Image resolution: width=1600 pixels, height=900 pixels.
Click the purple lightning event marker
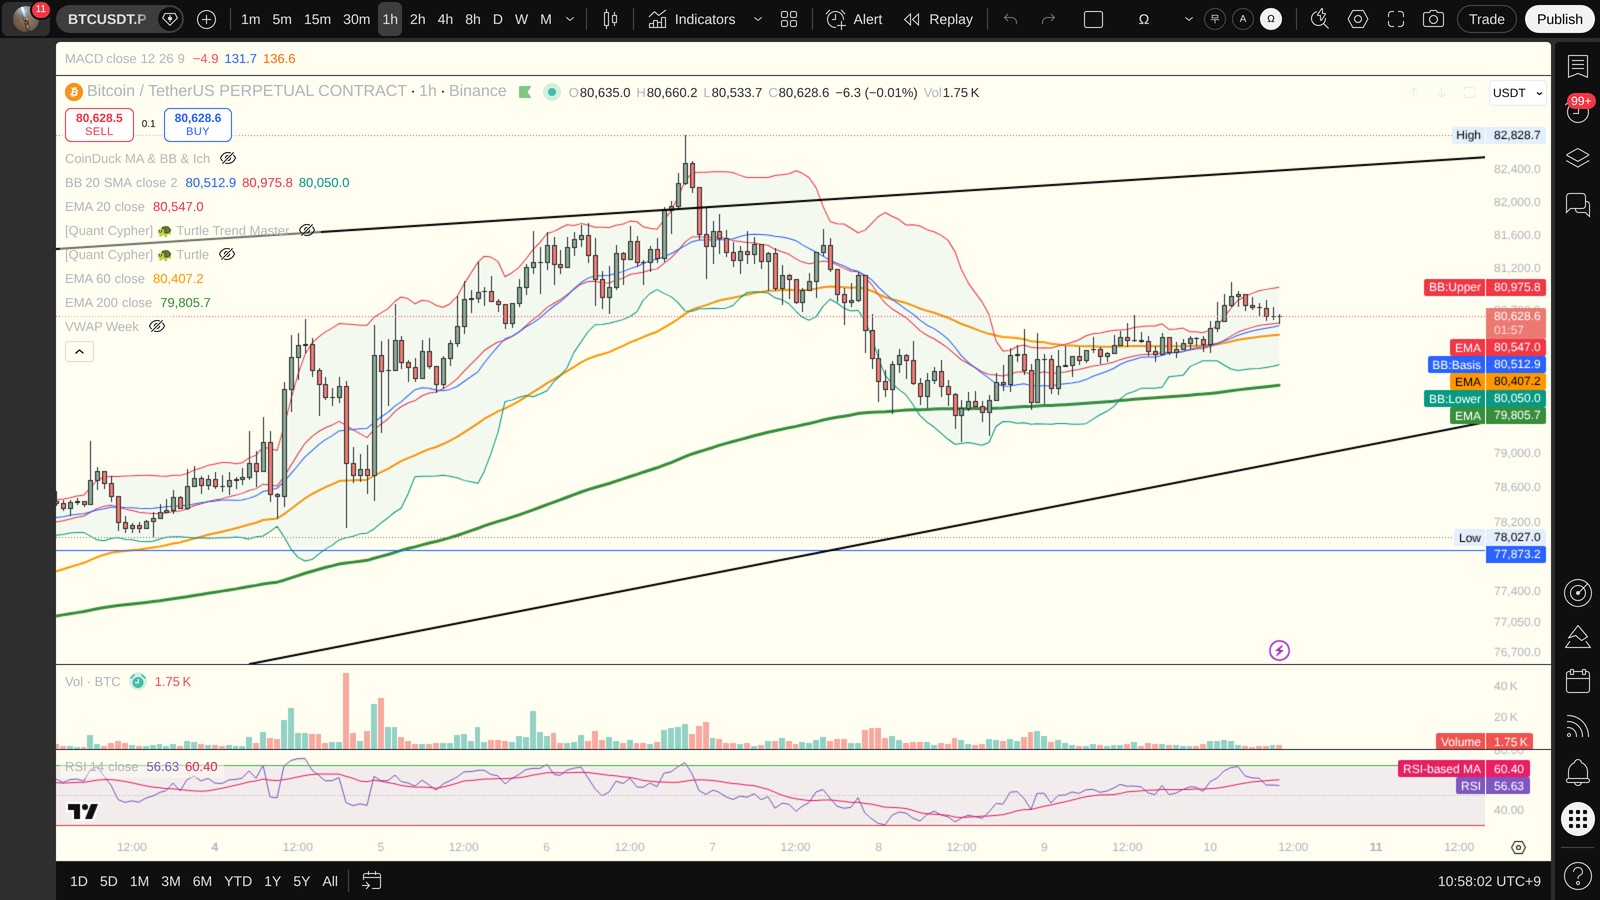coord(1279,651)
